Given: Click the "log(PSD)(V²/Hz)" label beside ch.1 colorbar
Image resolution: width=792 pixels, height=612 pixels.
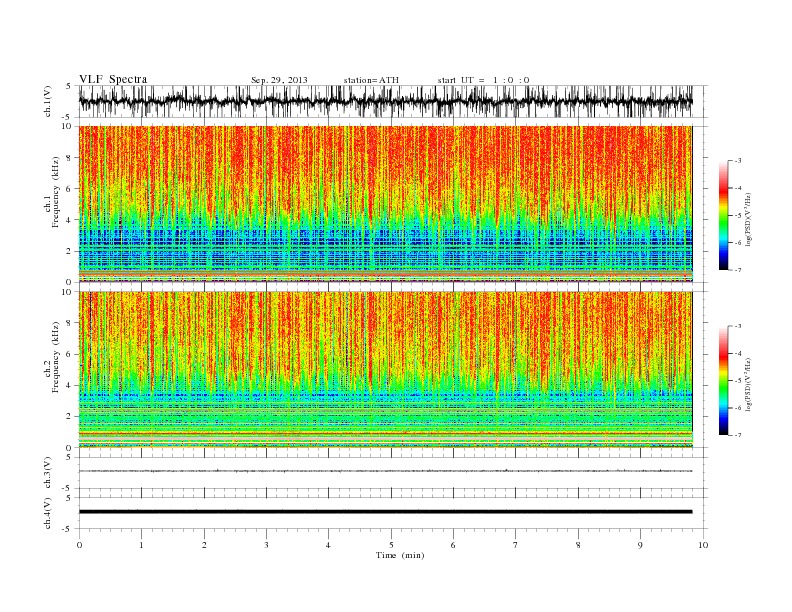Looking at the screenshot, I should (x=749, y=219).
